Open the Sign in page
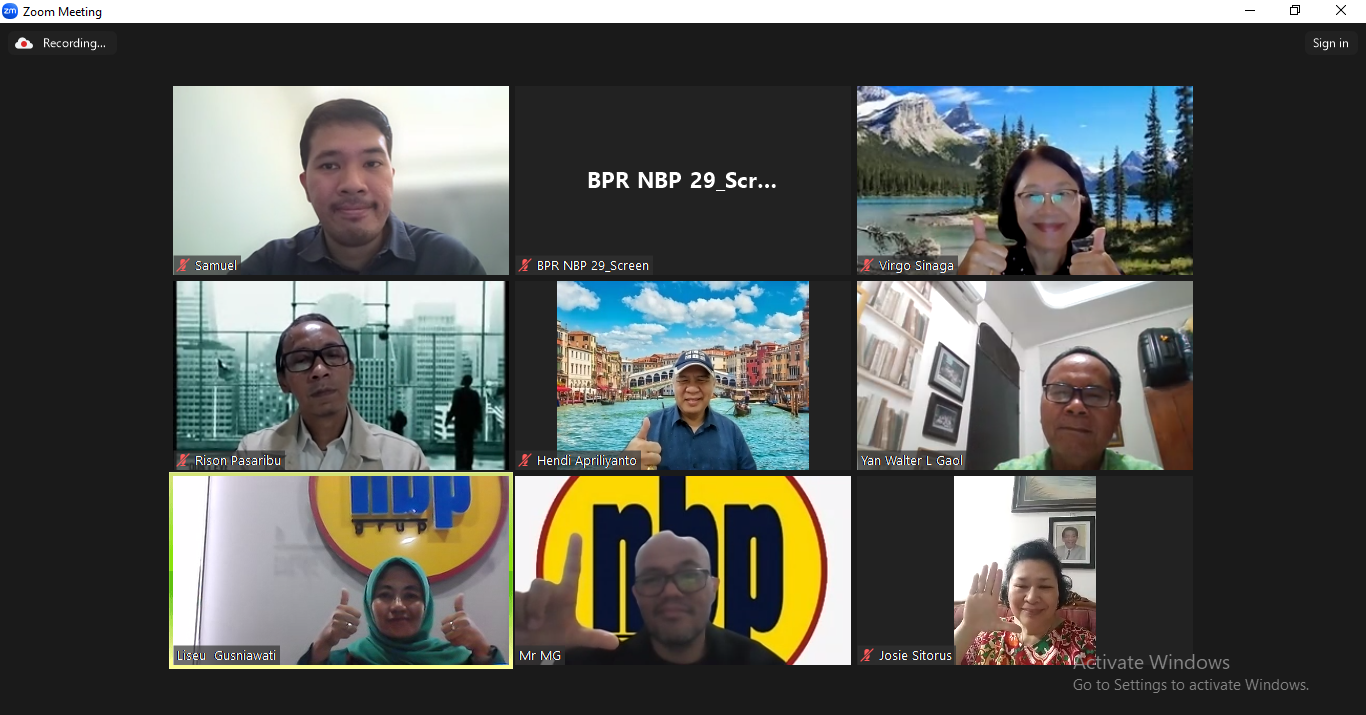Viewport: 1366px width, 715px height. point(1330,43)
